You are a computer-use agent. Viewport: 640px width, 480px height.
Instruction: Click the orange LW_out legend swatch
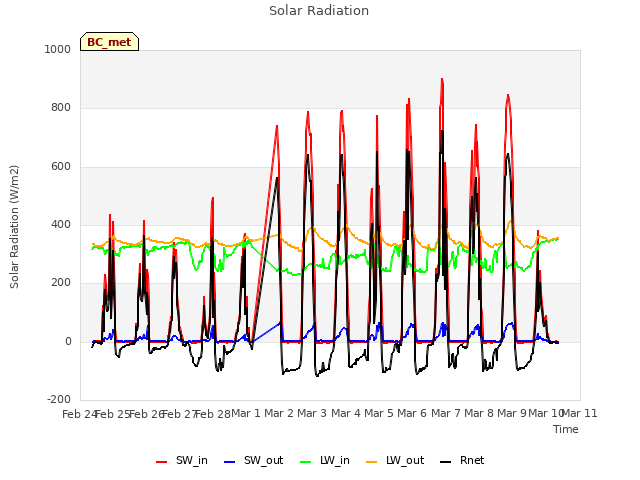[x=372, y=462]
